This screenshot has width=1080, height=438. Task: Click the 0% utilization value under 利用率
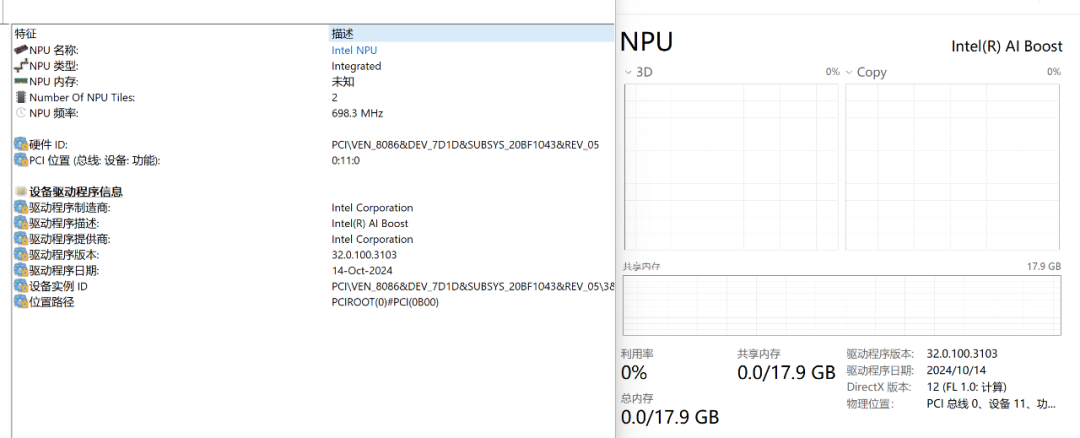click(634, 373)
